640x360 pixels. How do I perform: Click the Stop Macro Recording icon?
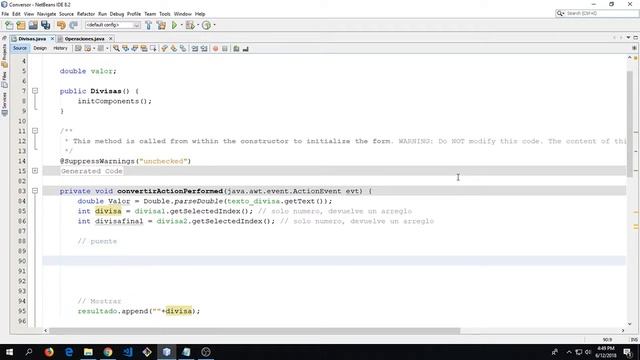pyautogui.click(x=224, y=49)
